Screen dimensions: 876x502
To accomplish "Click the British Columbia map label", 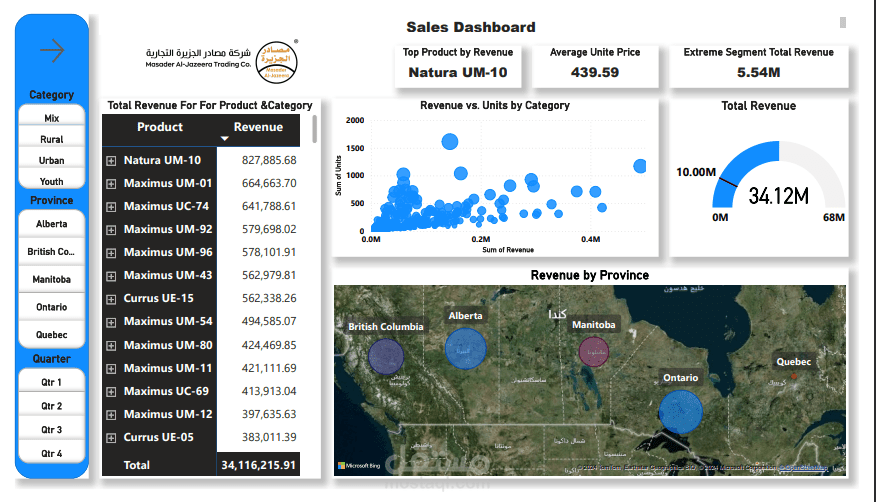I will [386, 327].
